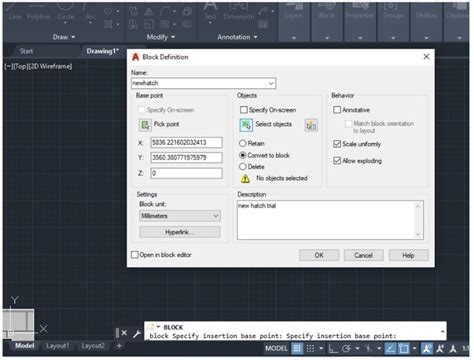Uncheck Allow exploding
This screenshot has width=474, height=360.
click(x=337, y=160)
